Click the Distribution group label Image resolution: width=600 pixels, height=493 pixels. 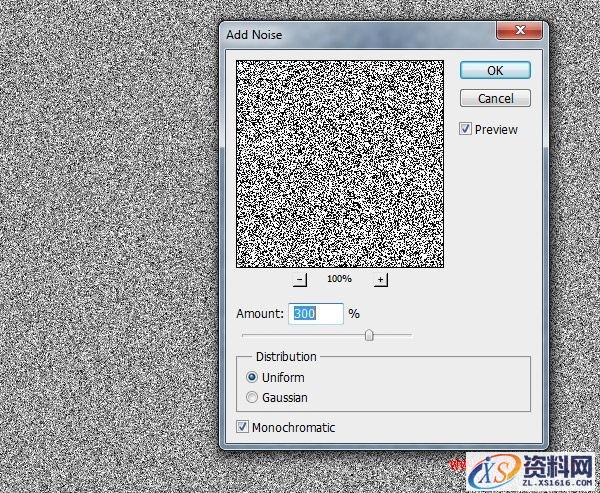[286, 357]
